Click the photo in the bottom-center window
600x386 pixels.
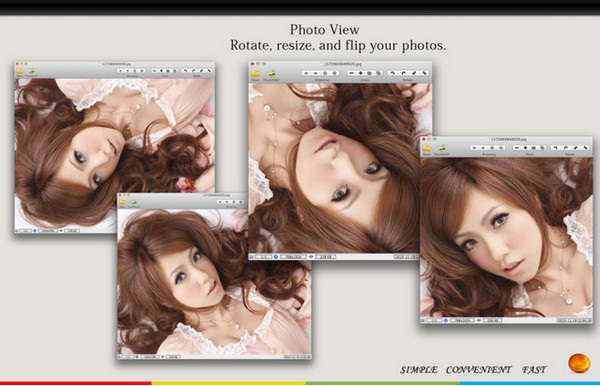[x=214, y=282]
